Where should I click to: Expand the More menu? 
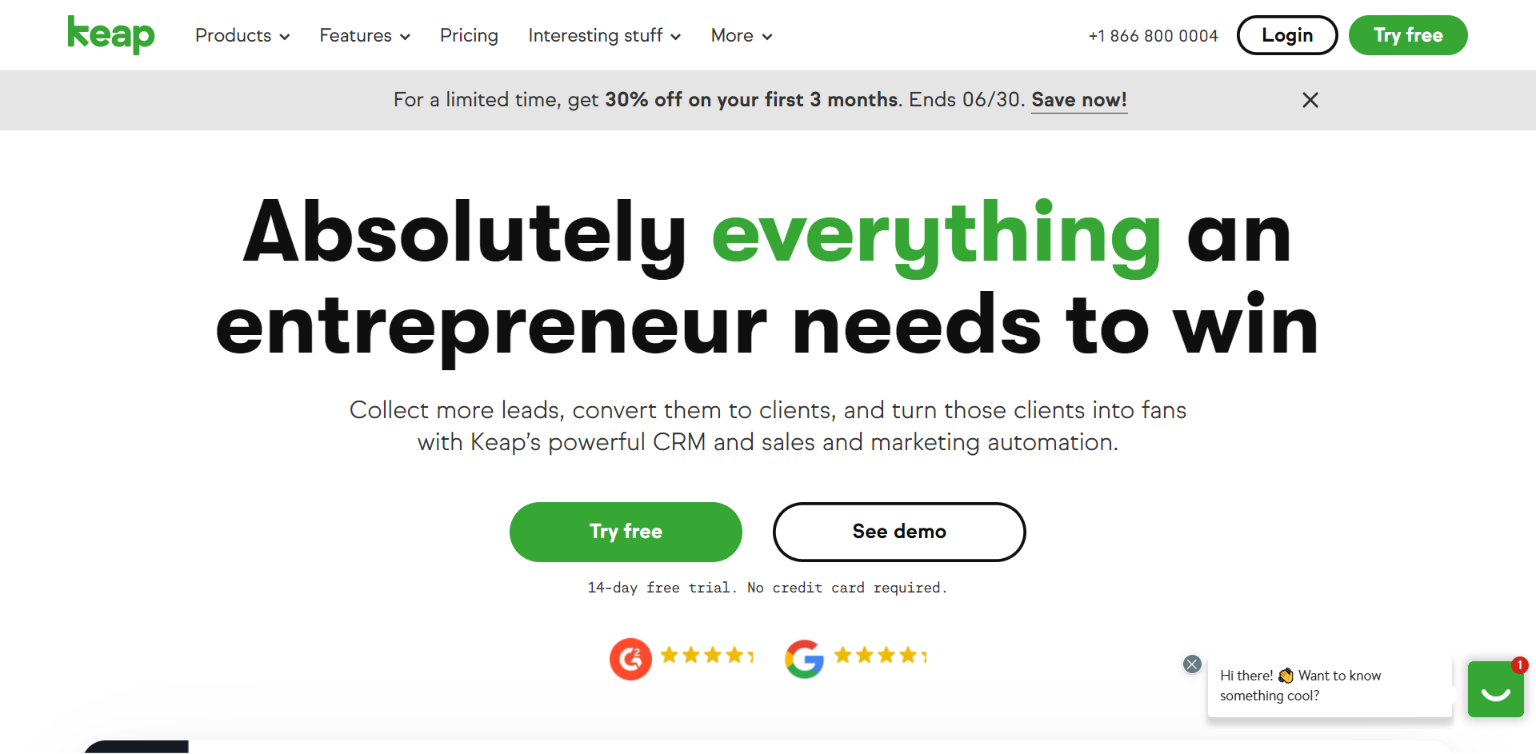coord(741,36)
